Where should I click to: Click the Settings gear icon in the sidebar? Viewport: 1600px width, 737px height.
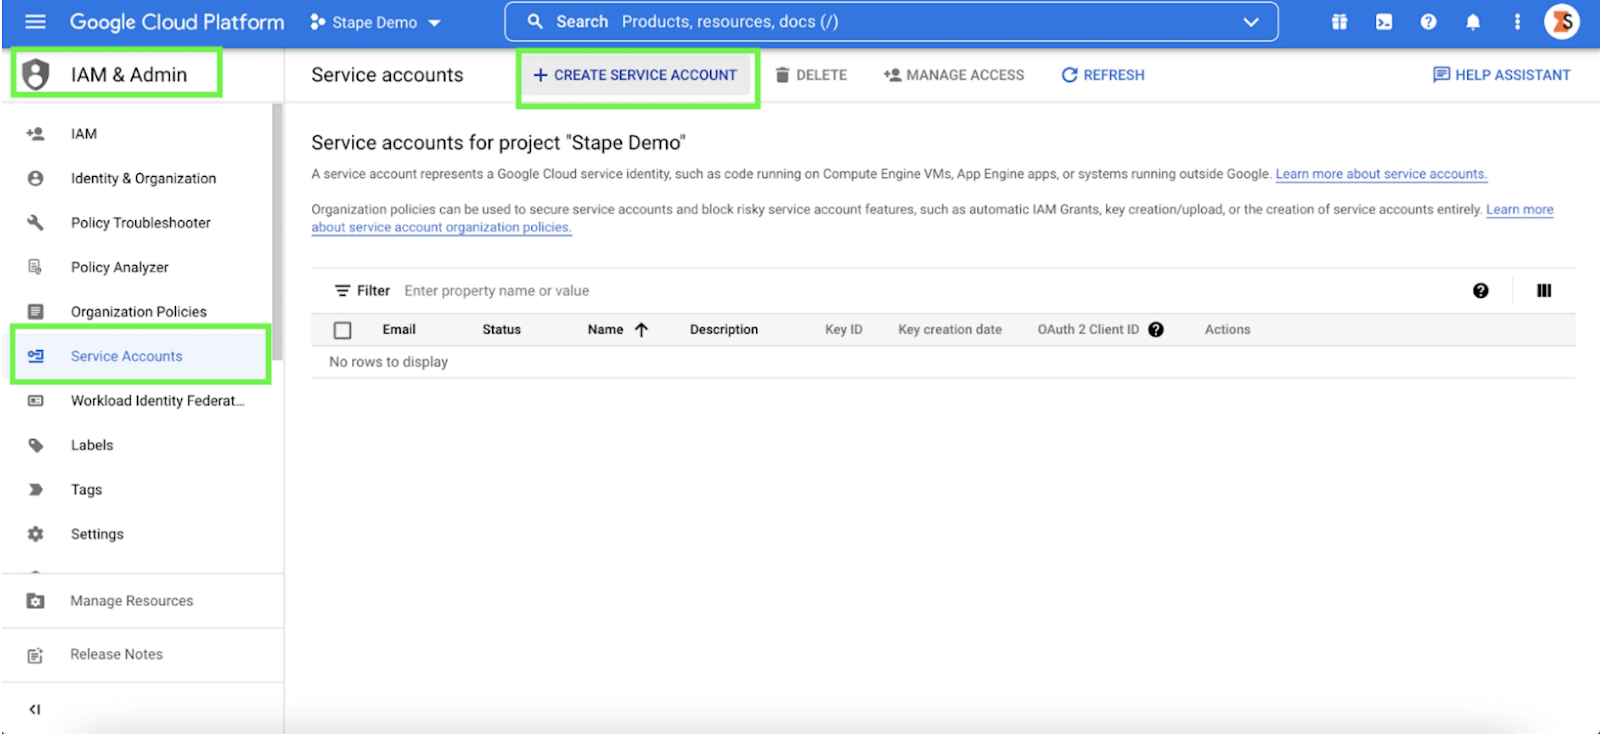pyautogui.click(x=35, y=534)
